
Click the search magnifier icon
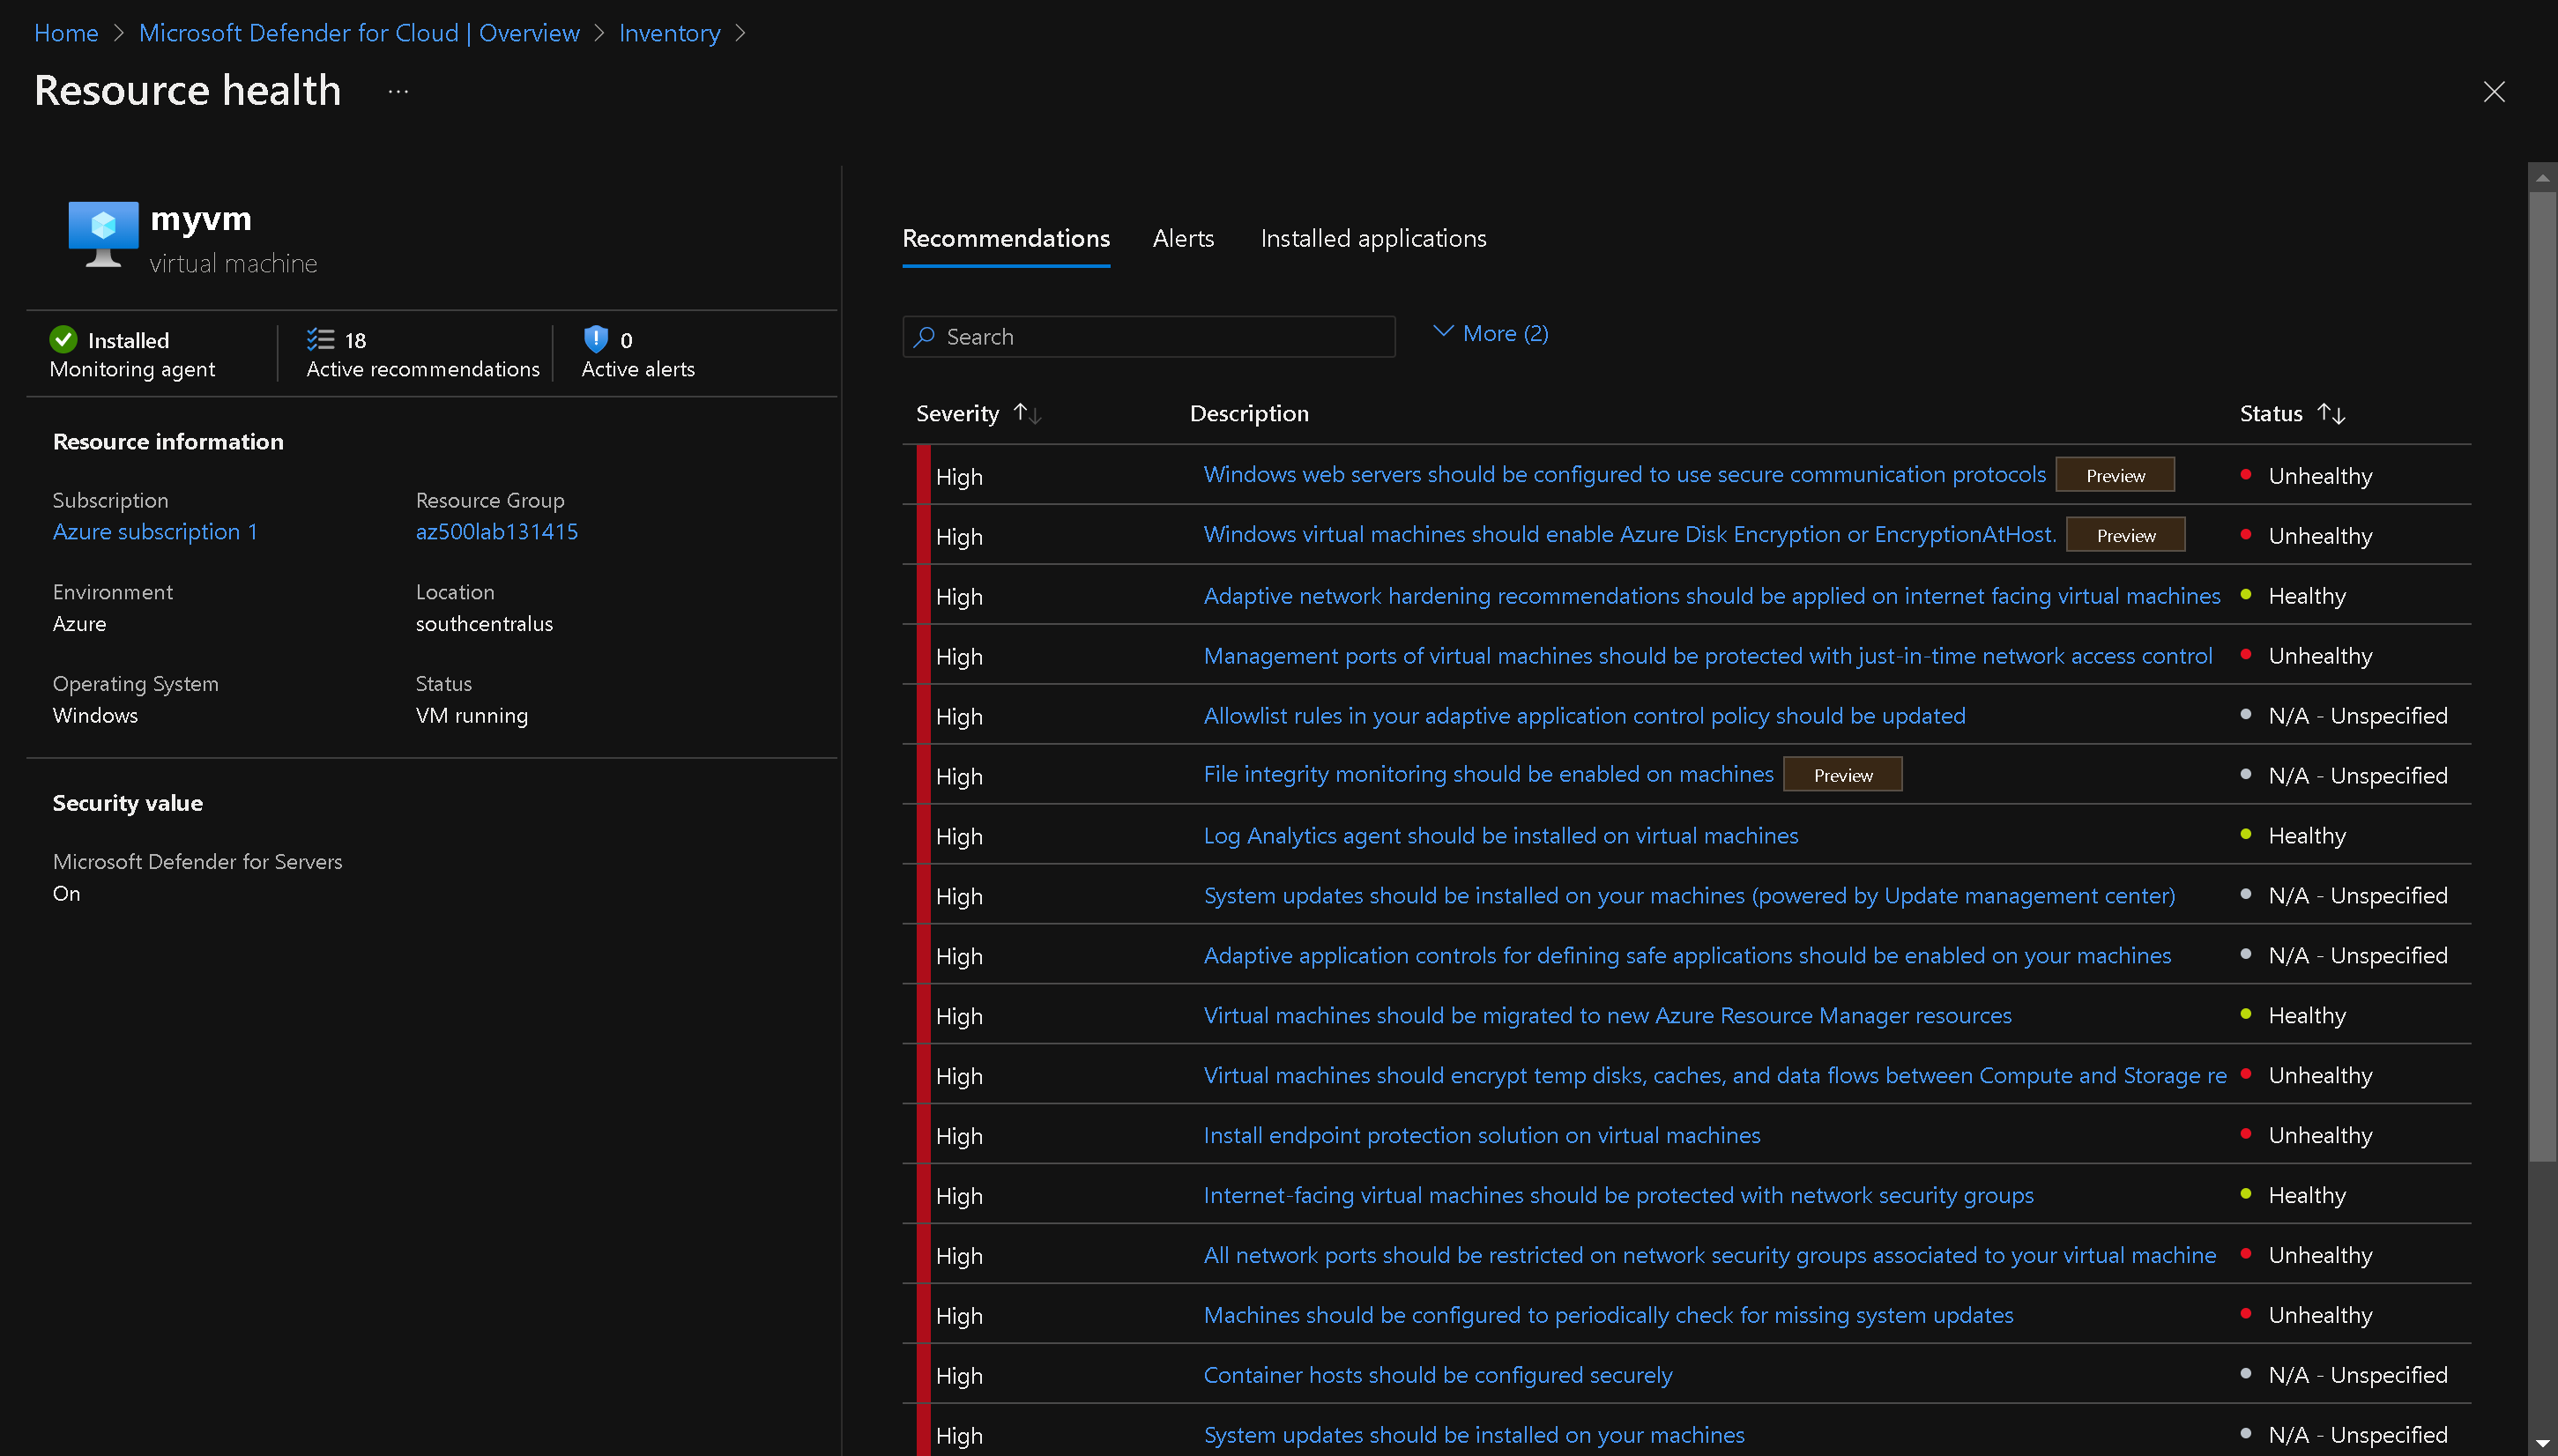coord(925,337)
